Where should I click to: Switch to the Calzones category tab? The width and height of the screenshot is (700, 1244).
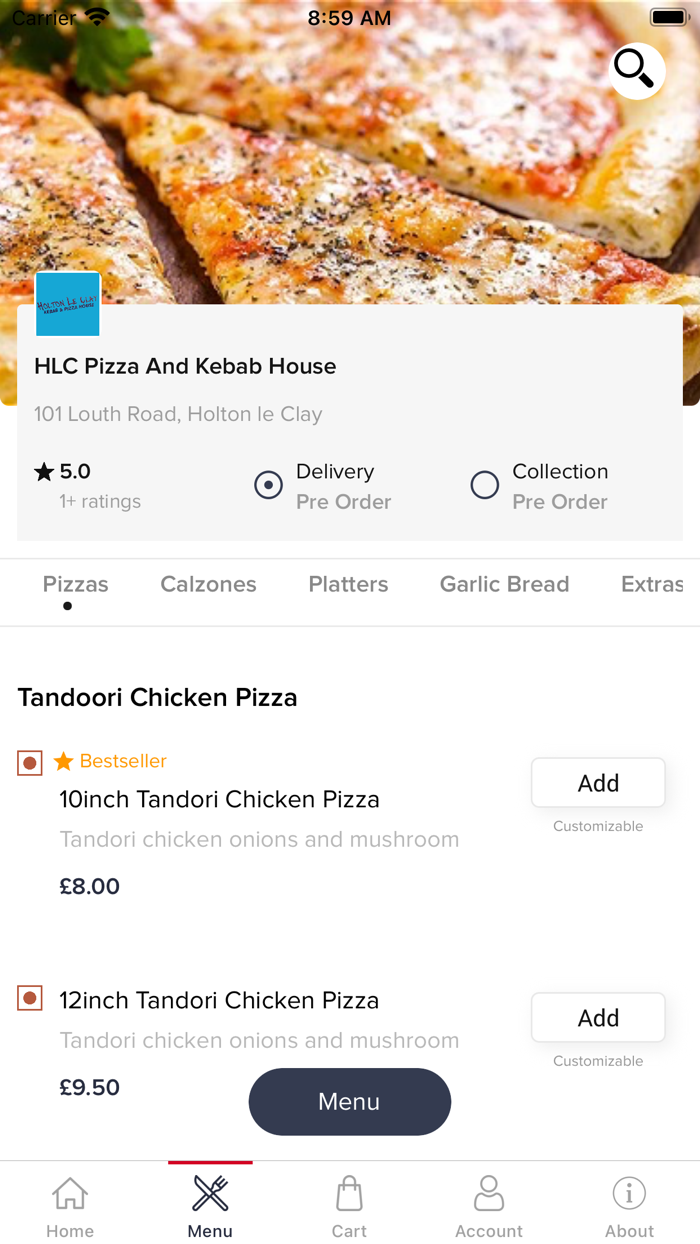pos(208,584)
